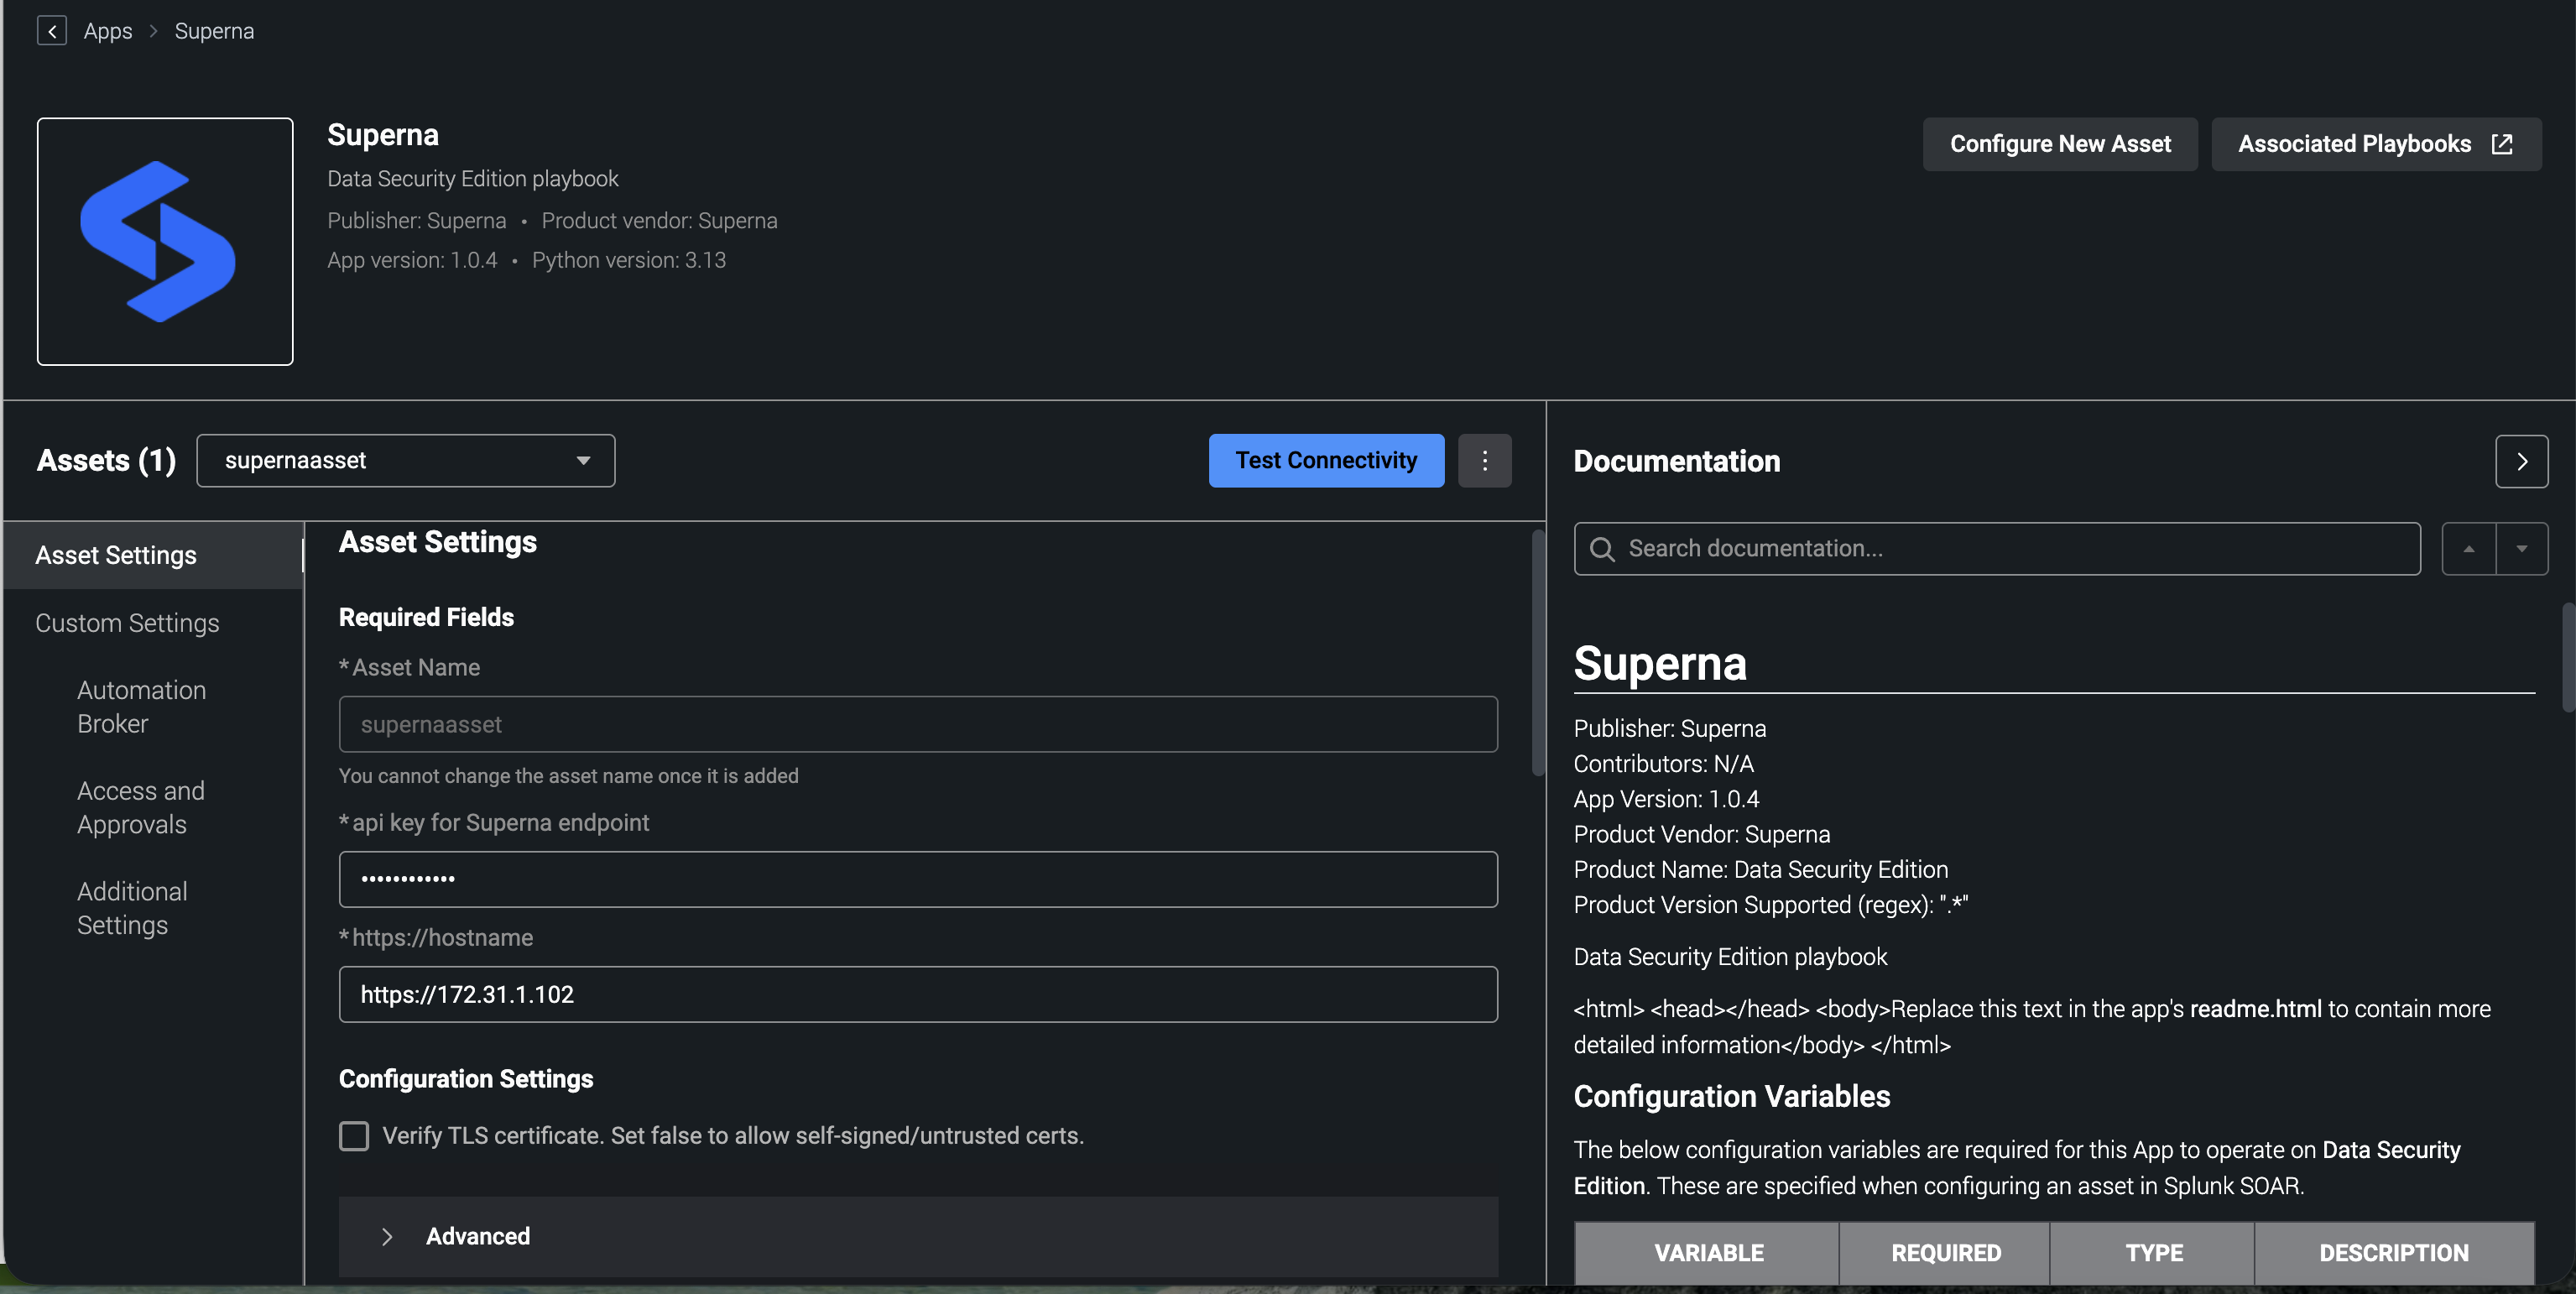
Task: Click the Configure New Asset button
Action: click(2059, 144)
